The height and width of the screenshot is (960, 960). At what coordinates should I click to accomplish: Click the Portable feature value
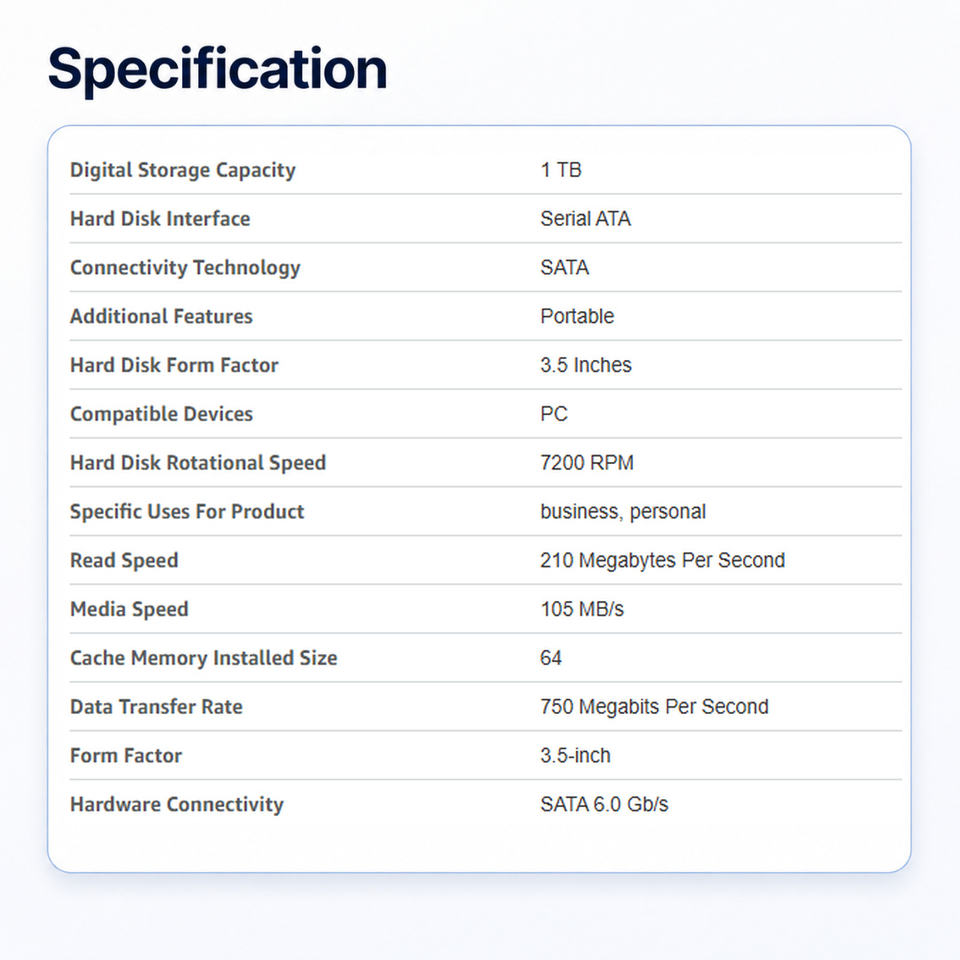coord(577,316)
